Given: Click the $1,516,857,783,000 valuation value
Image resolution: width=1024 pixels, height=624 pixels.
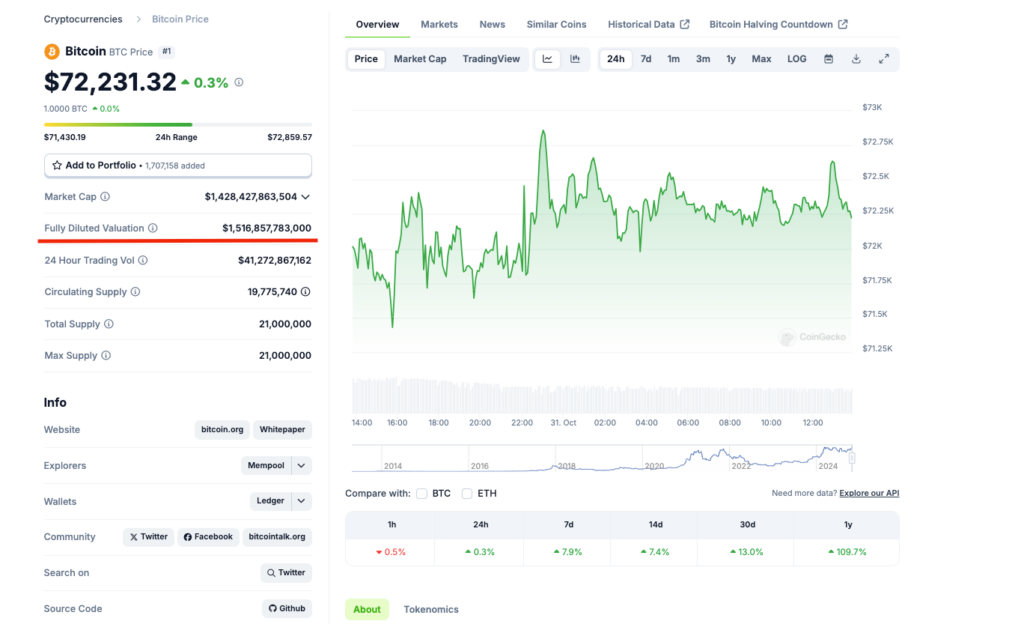Looking at the screenshot, I should [x=266, y=228].
